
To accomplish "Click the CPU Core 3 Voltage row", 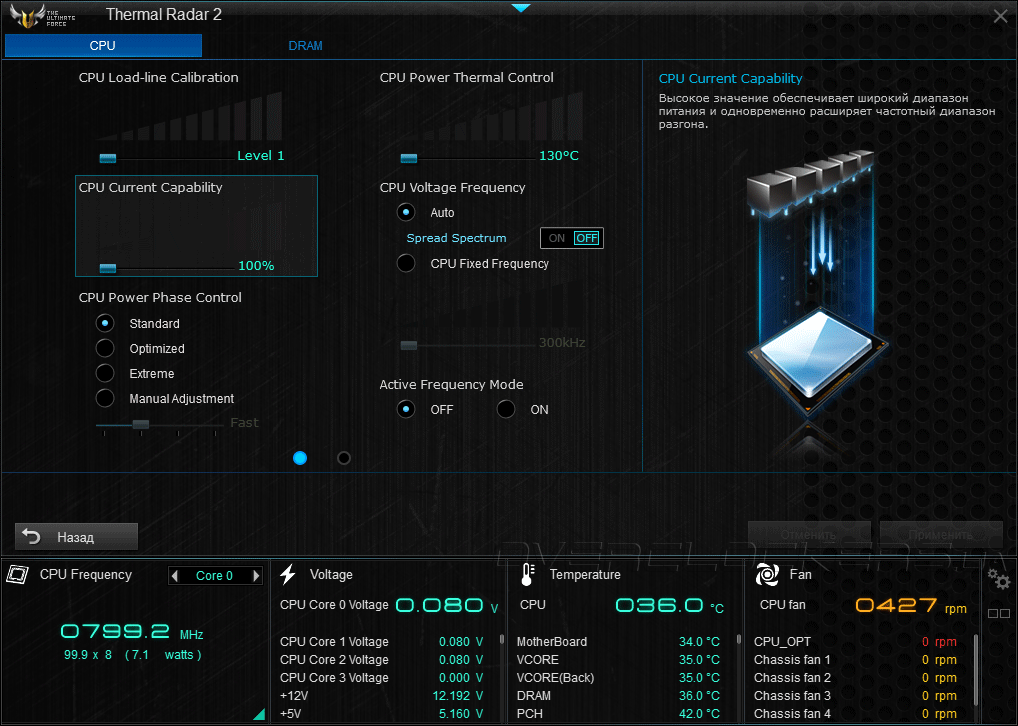I will point(382,677).
